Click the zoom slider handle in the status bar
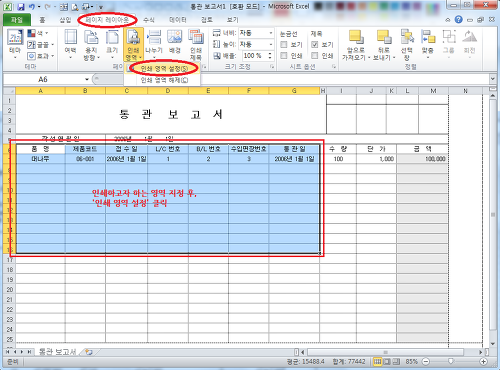The height and width of the screenshot is (370, 500). pos(451,361)
